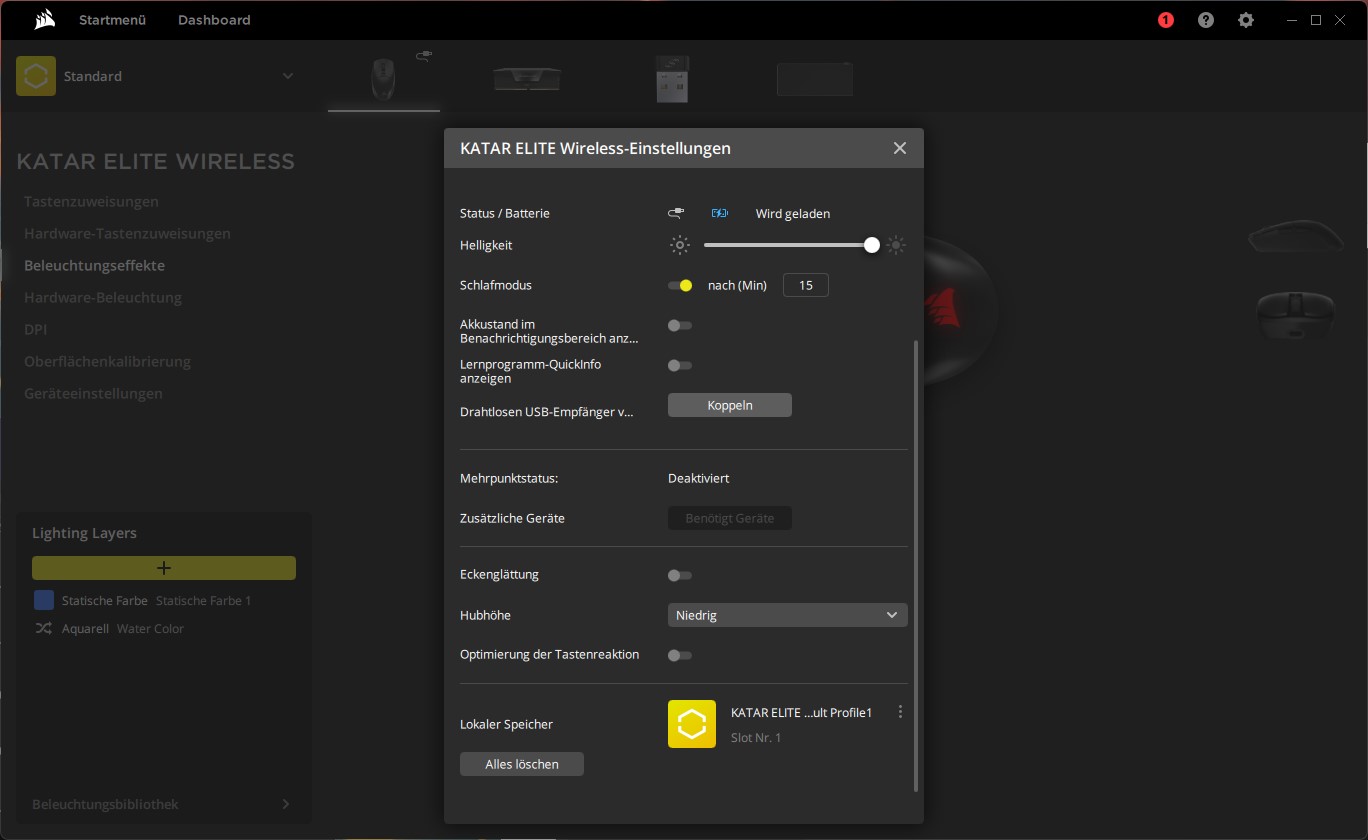Expand the Standard profile dropdown
Screen dimensions: 1368x840
[288, 76]
